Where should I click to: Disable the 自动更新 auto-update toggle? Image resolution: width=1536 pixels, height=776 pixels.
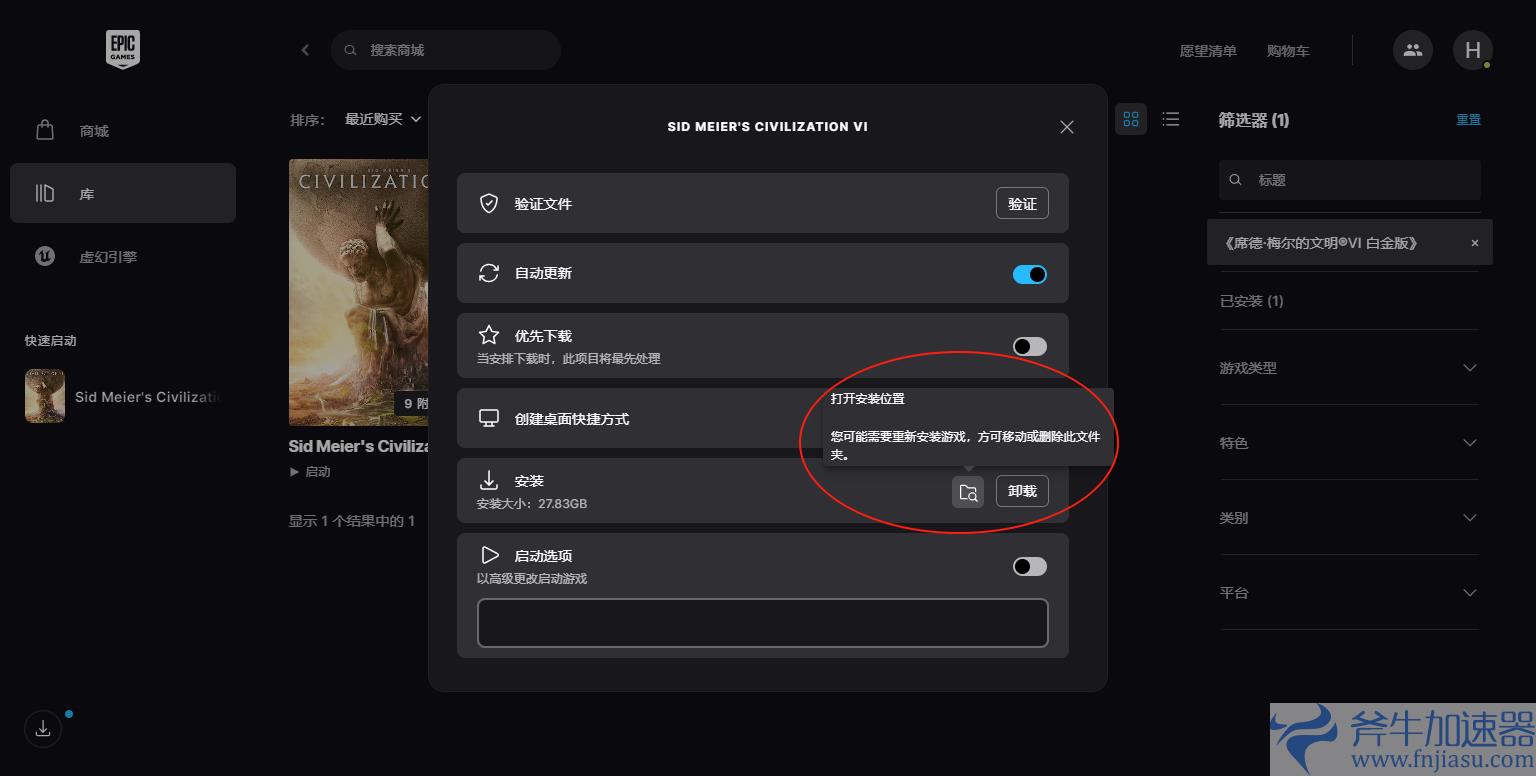click(x=1029, y=274)
